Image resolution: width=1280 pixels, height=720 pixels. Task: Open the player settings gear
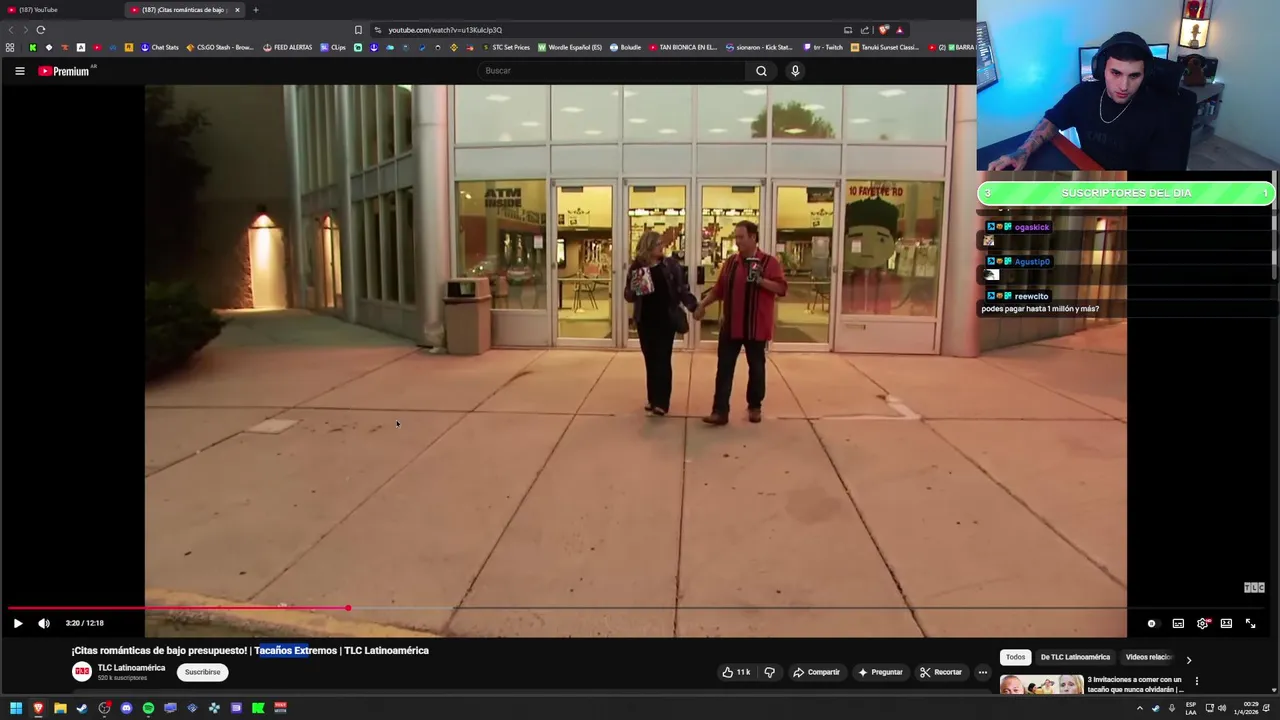click(1203, 623)
